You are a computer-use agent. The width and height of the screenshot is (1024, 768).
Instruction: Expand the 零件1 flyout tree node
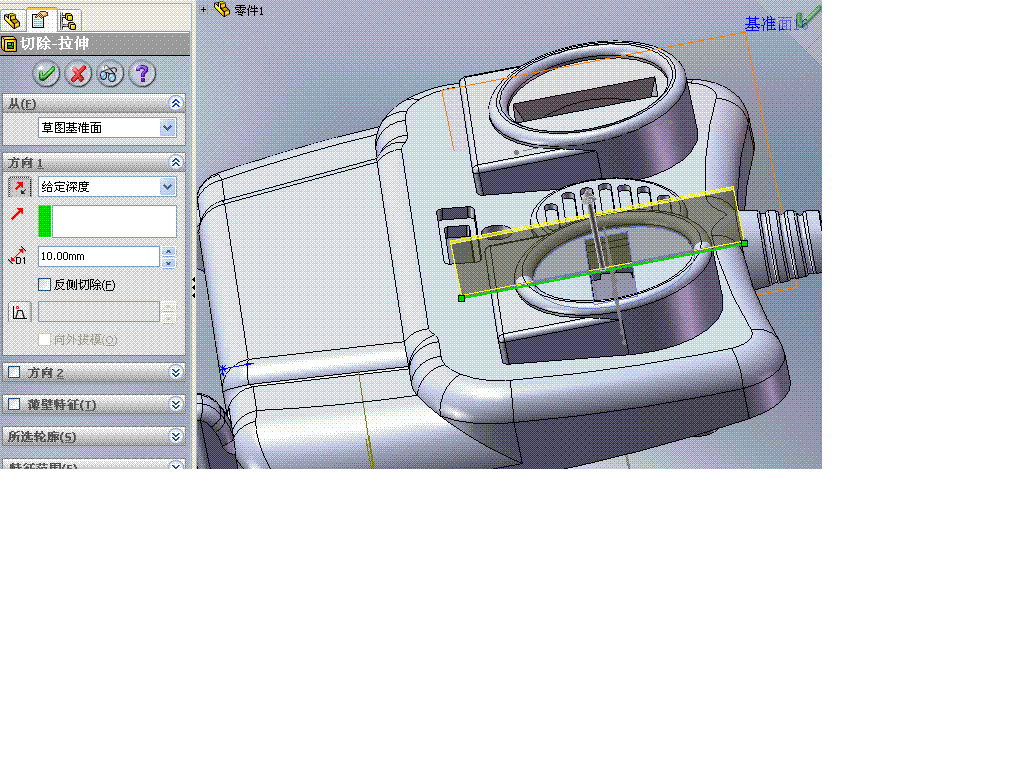click(x=204, y=10)
